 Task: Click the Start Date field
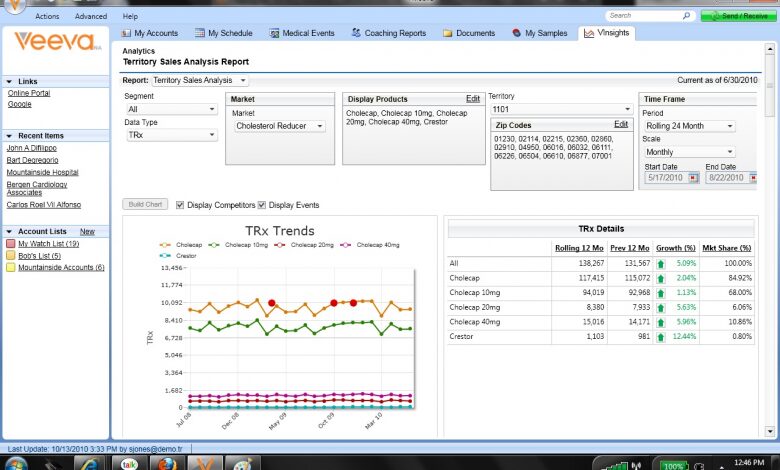(x=666, y=178)
